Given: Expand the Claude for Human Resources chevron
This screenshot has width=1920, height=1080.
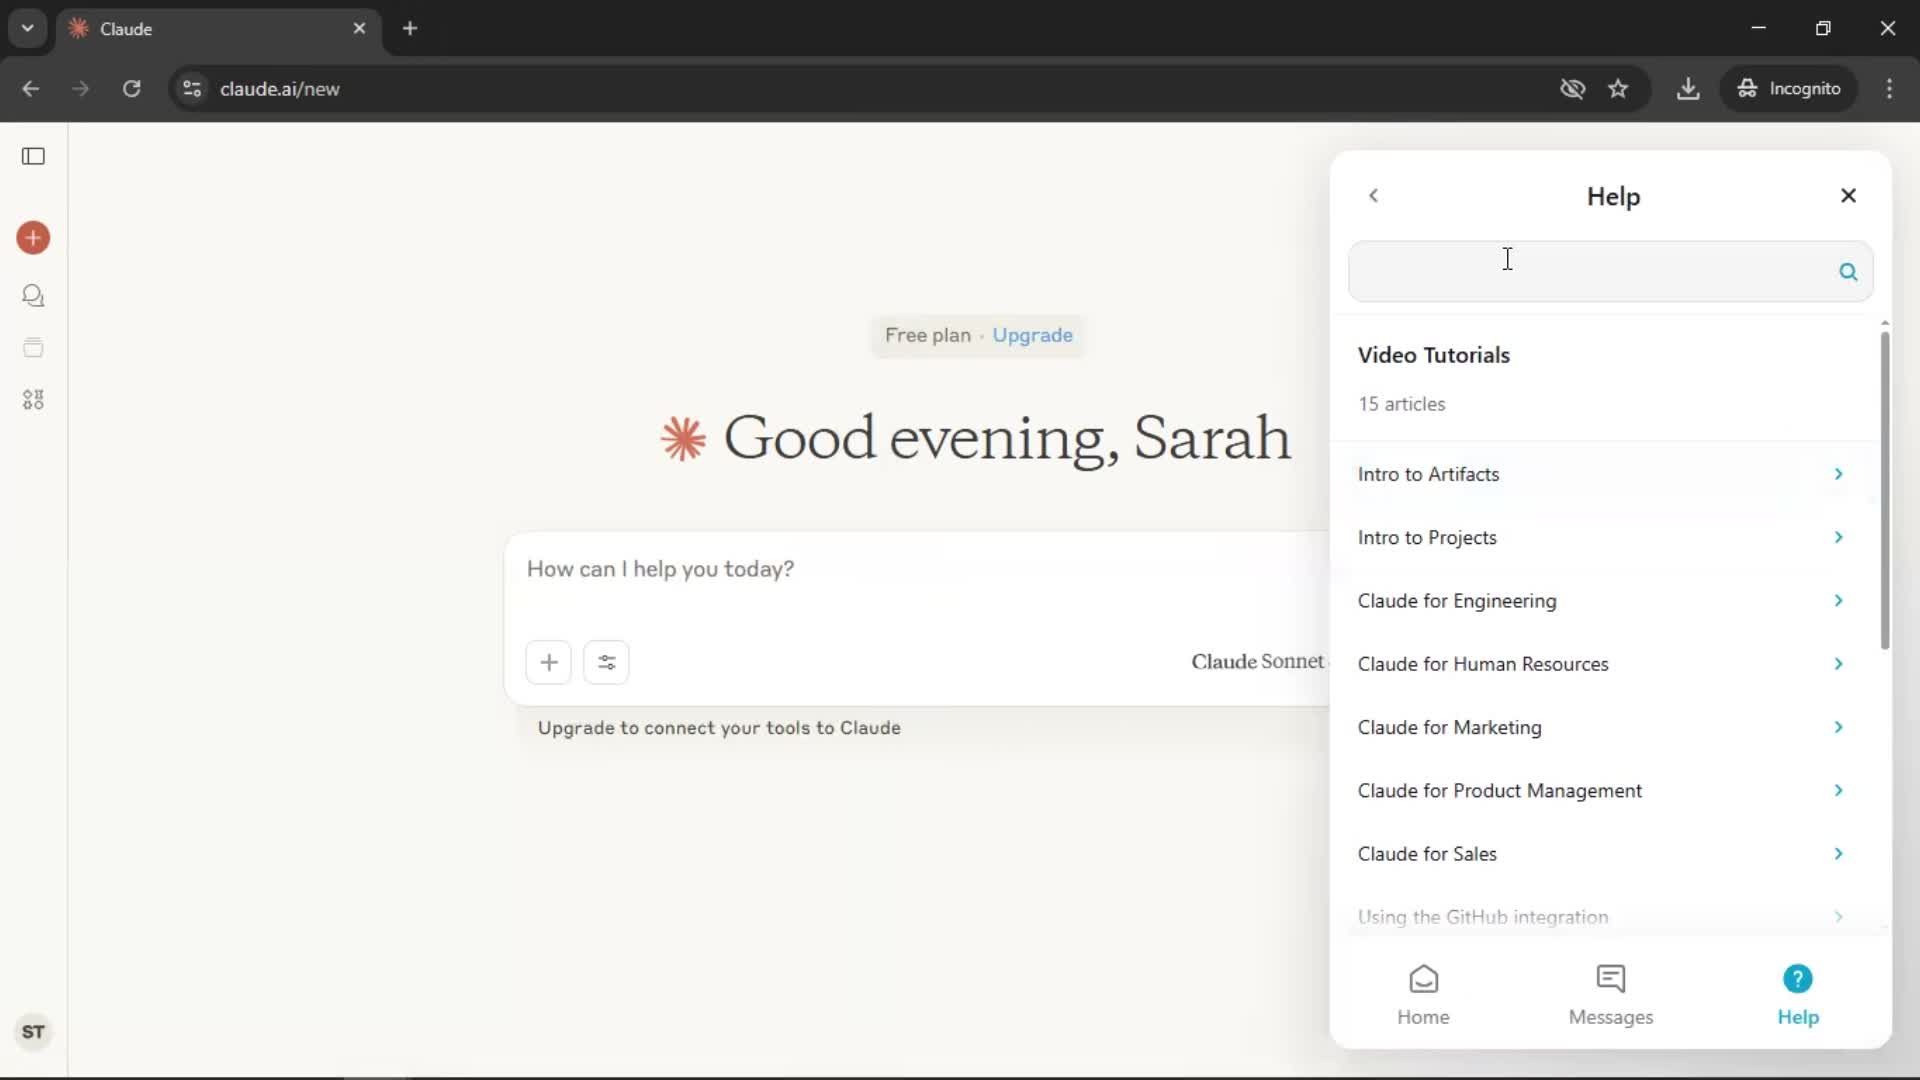Looking at the screenshot, I should point(1839,664).
